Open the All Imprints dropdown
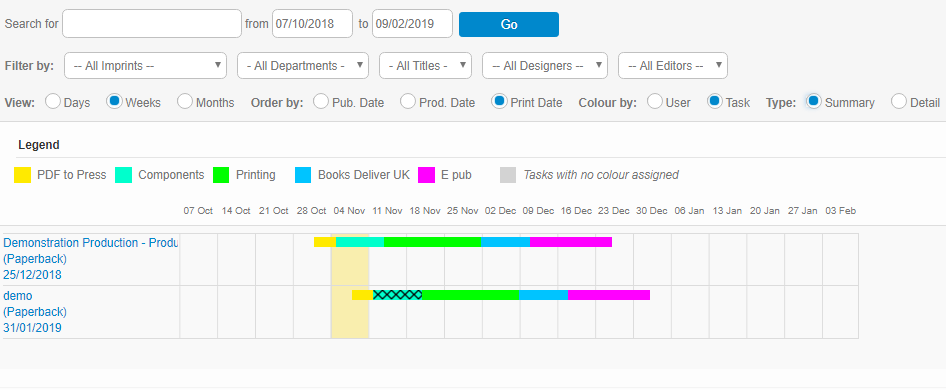946x392 pixels. [145, 66]
